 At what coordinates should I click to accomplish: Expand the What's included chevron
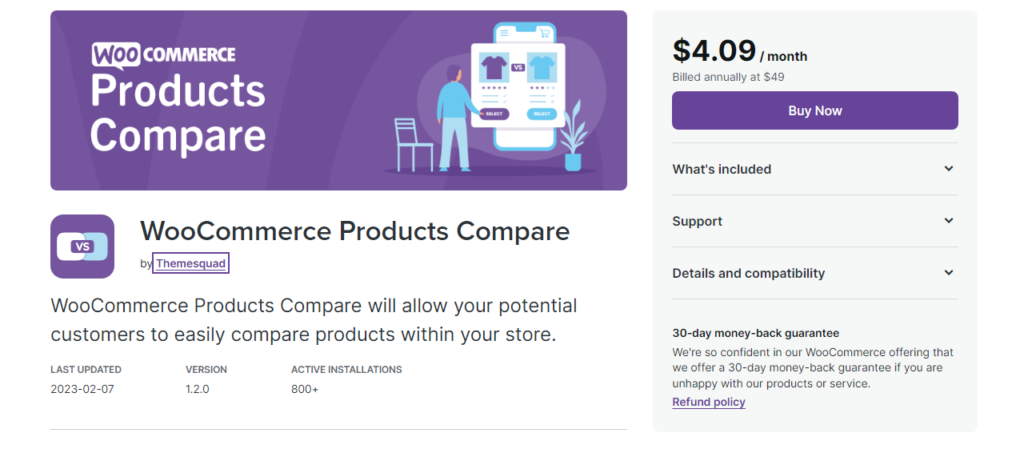(949, 169)
